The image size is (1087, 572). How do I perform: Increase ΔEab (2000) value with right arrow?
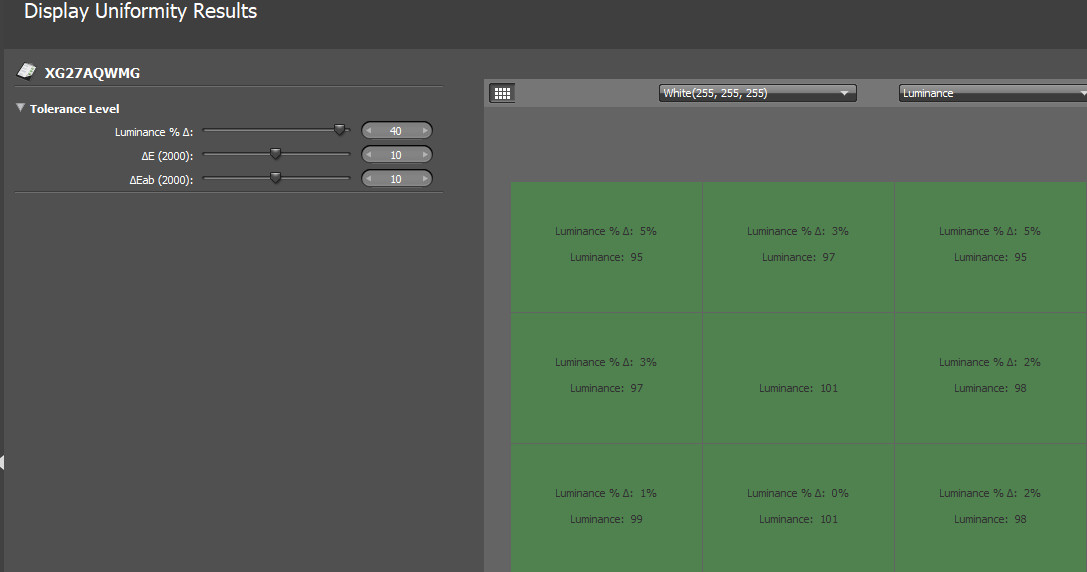(x=425, y=179)
